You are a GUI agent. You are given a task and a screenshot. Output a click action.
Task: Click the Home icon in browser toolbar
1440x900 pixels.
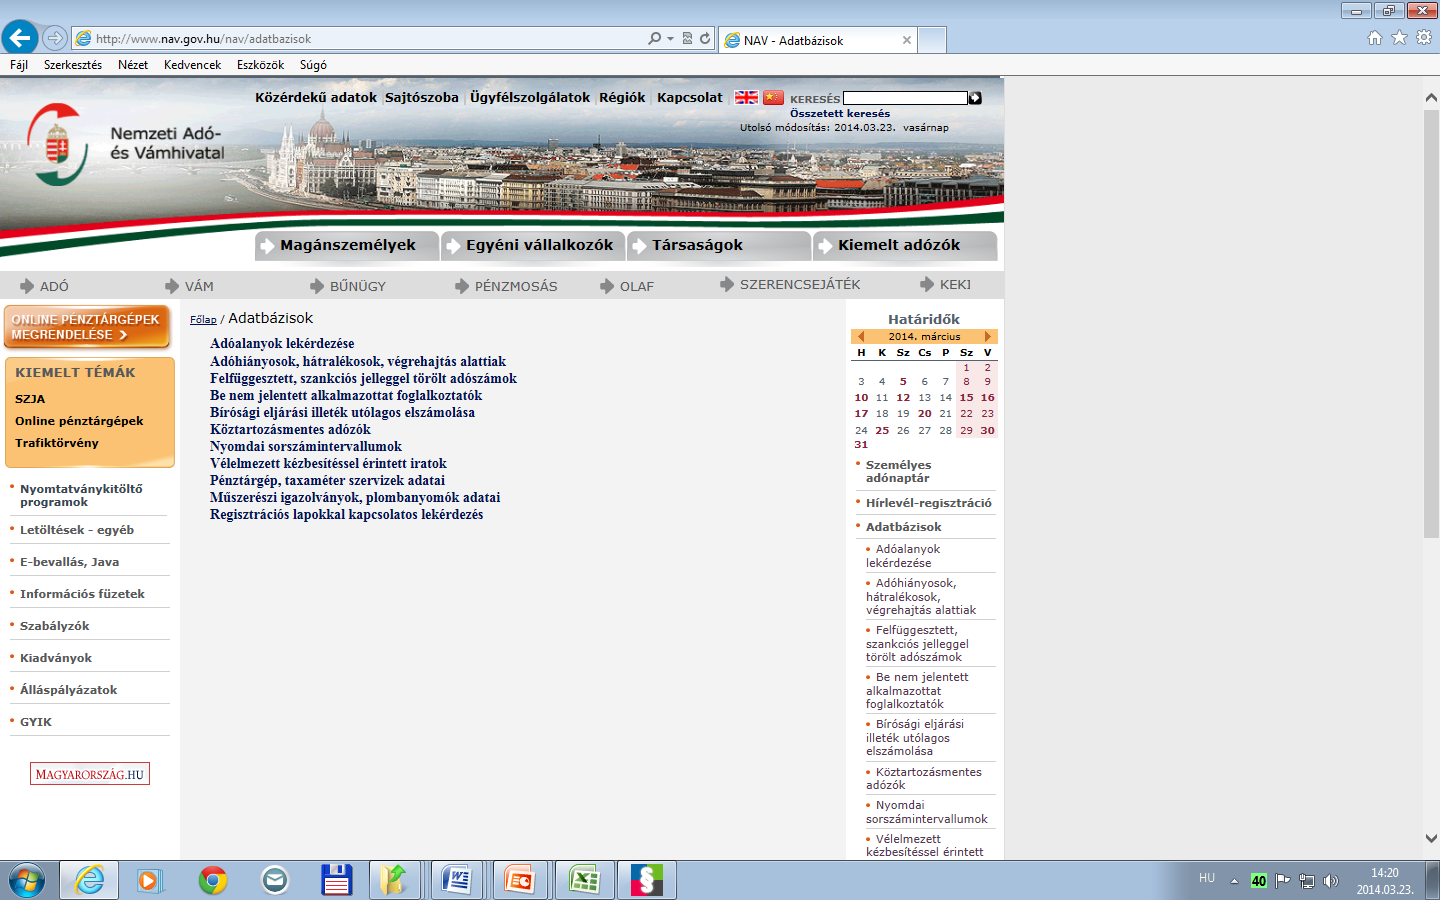(x=1375, y=38)
